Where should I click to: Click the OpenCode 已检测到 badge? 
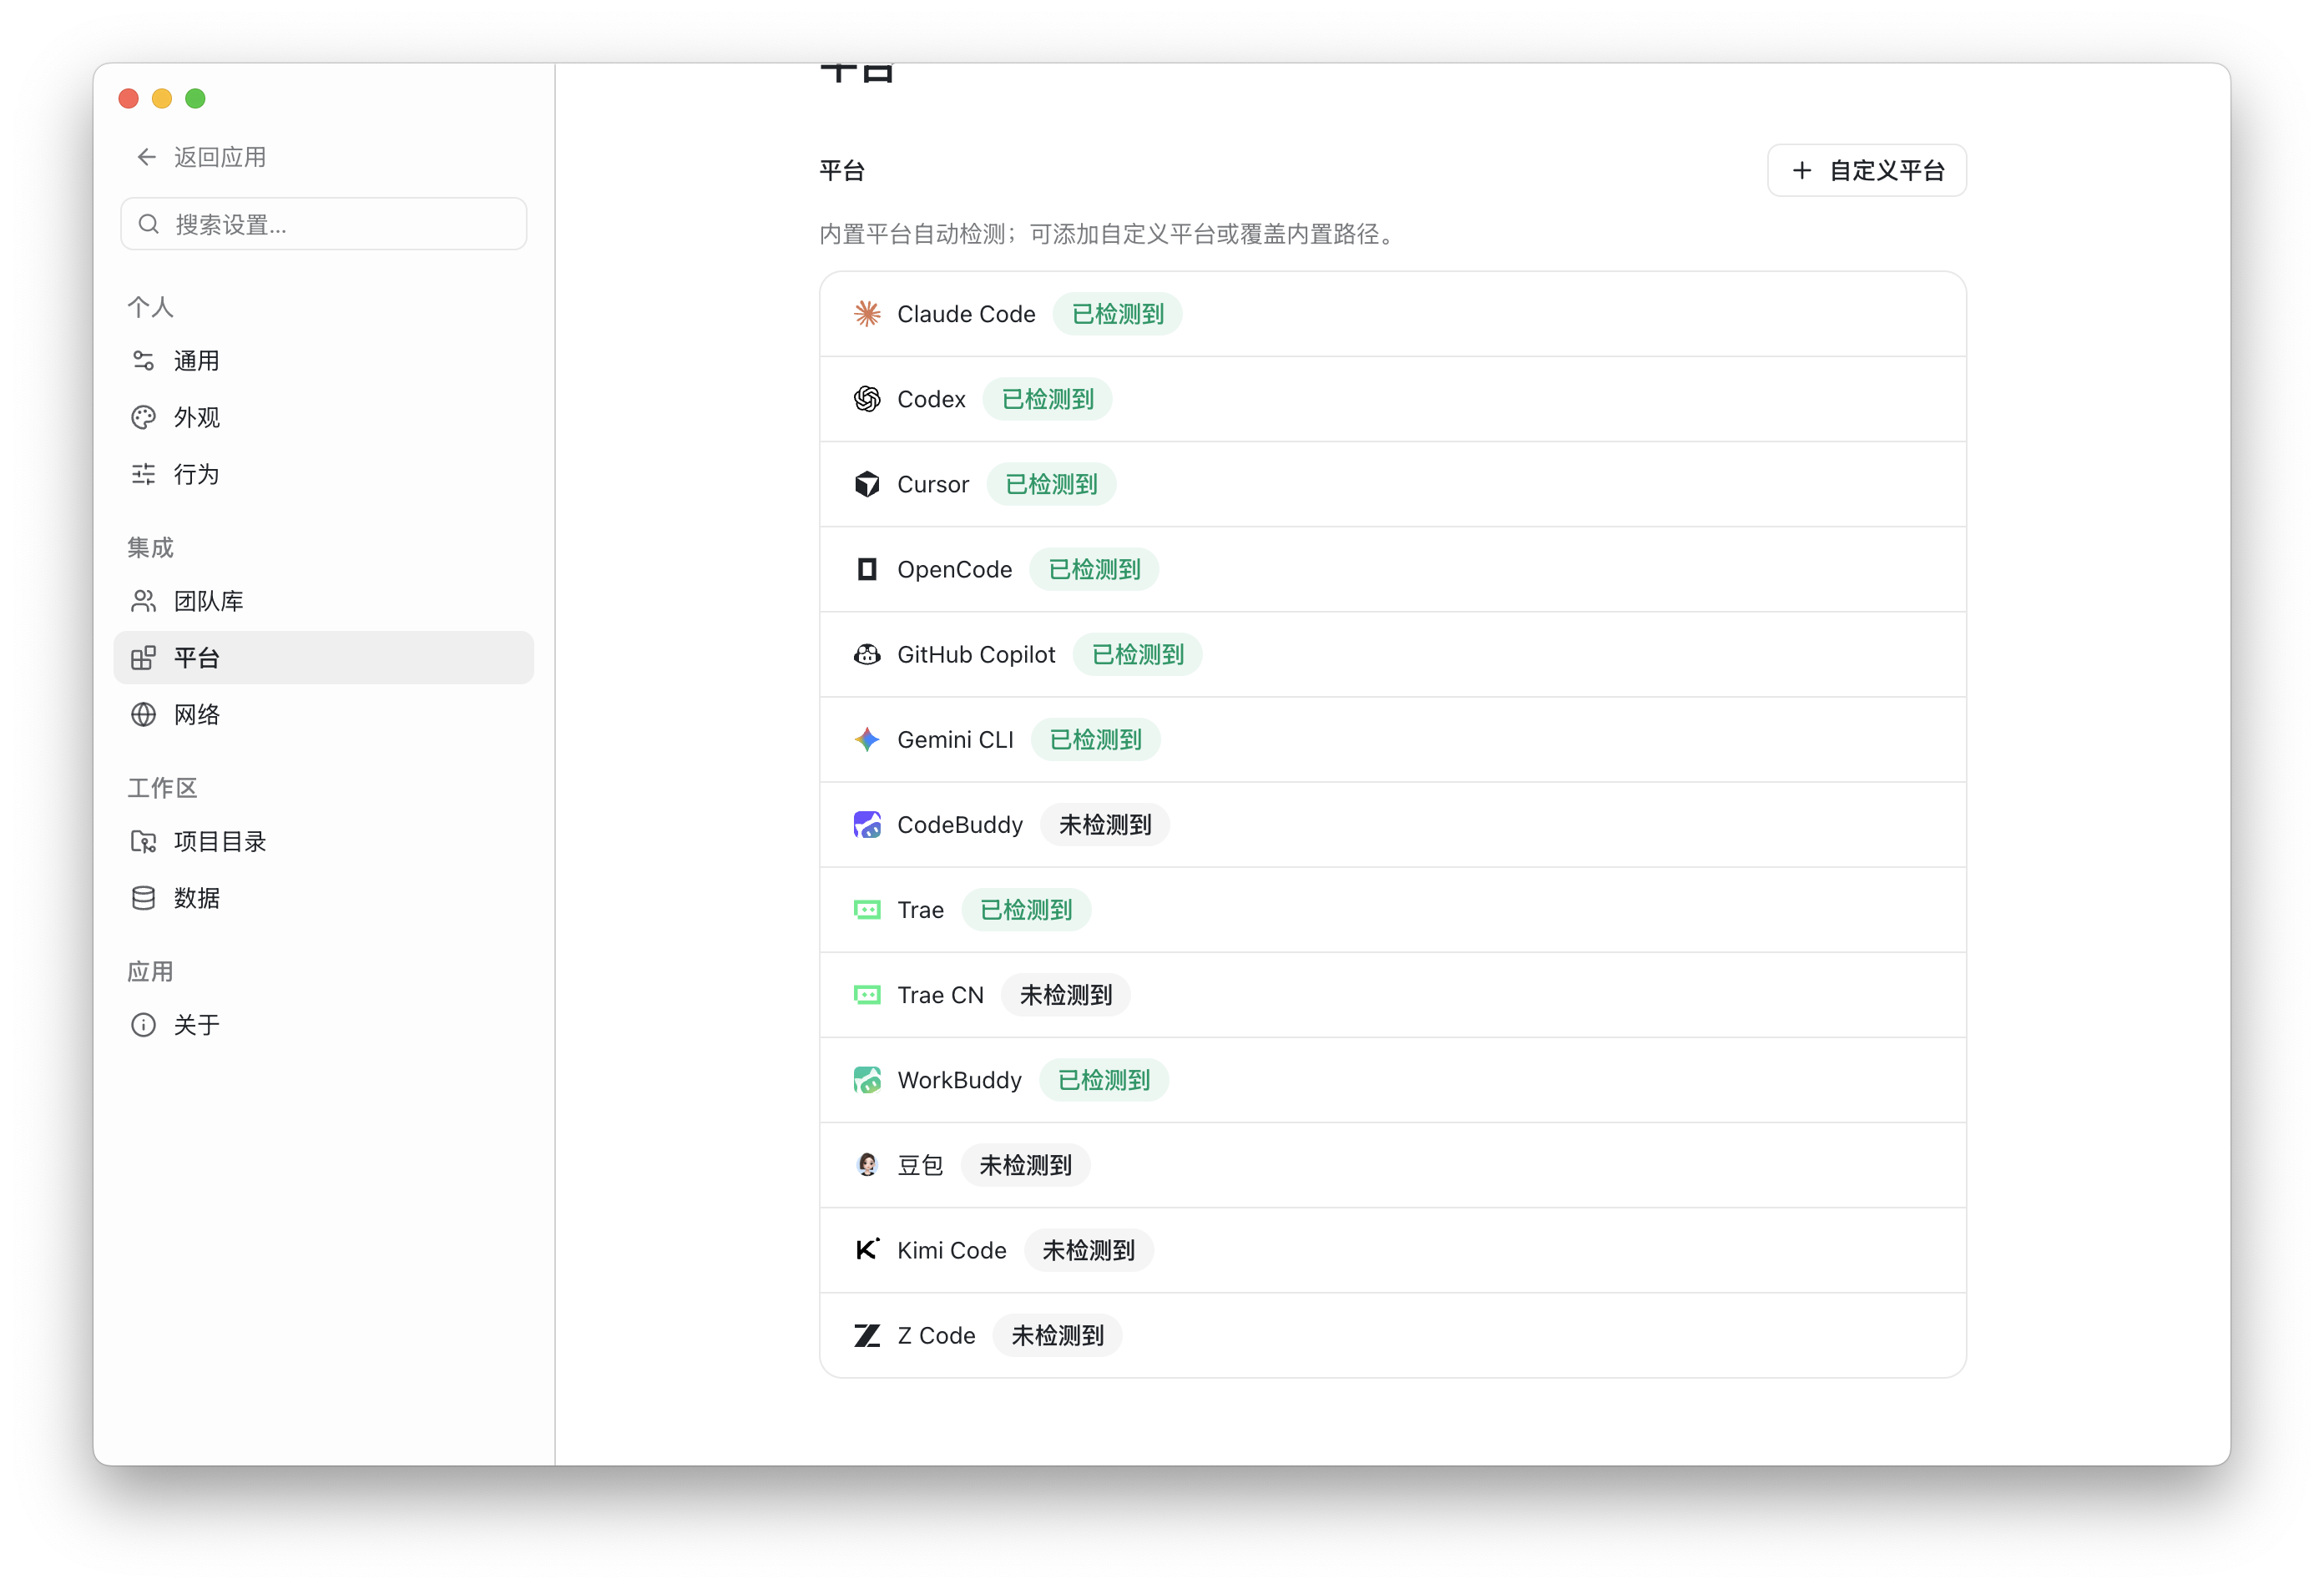point(1094,569)
